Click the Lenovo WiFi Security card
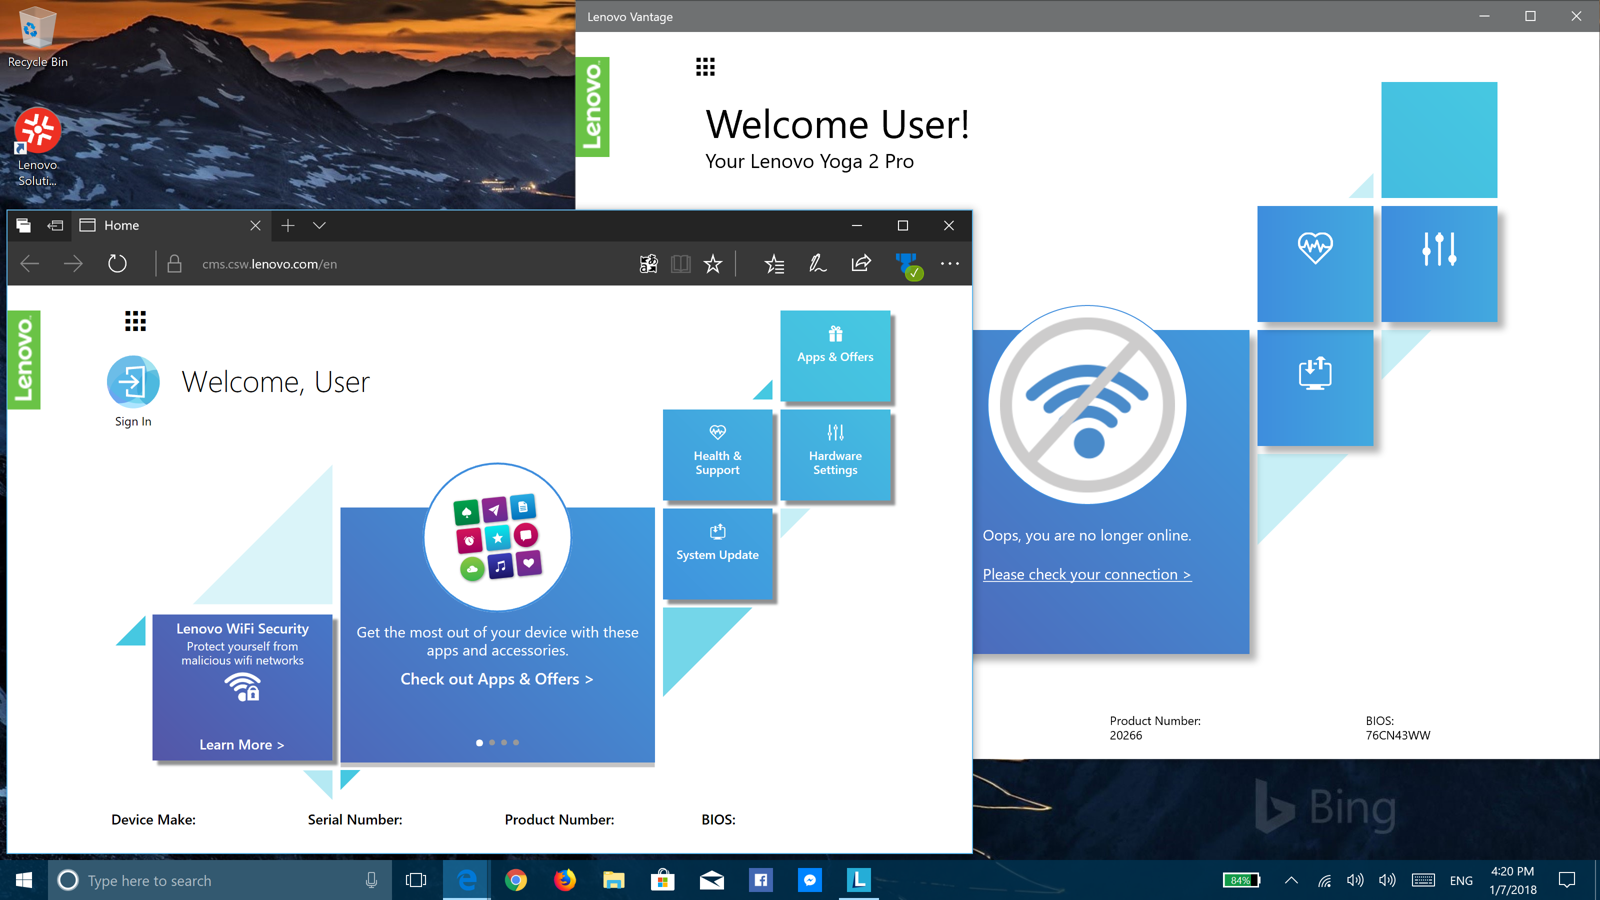1600x900 pixels. [242, 687]
